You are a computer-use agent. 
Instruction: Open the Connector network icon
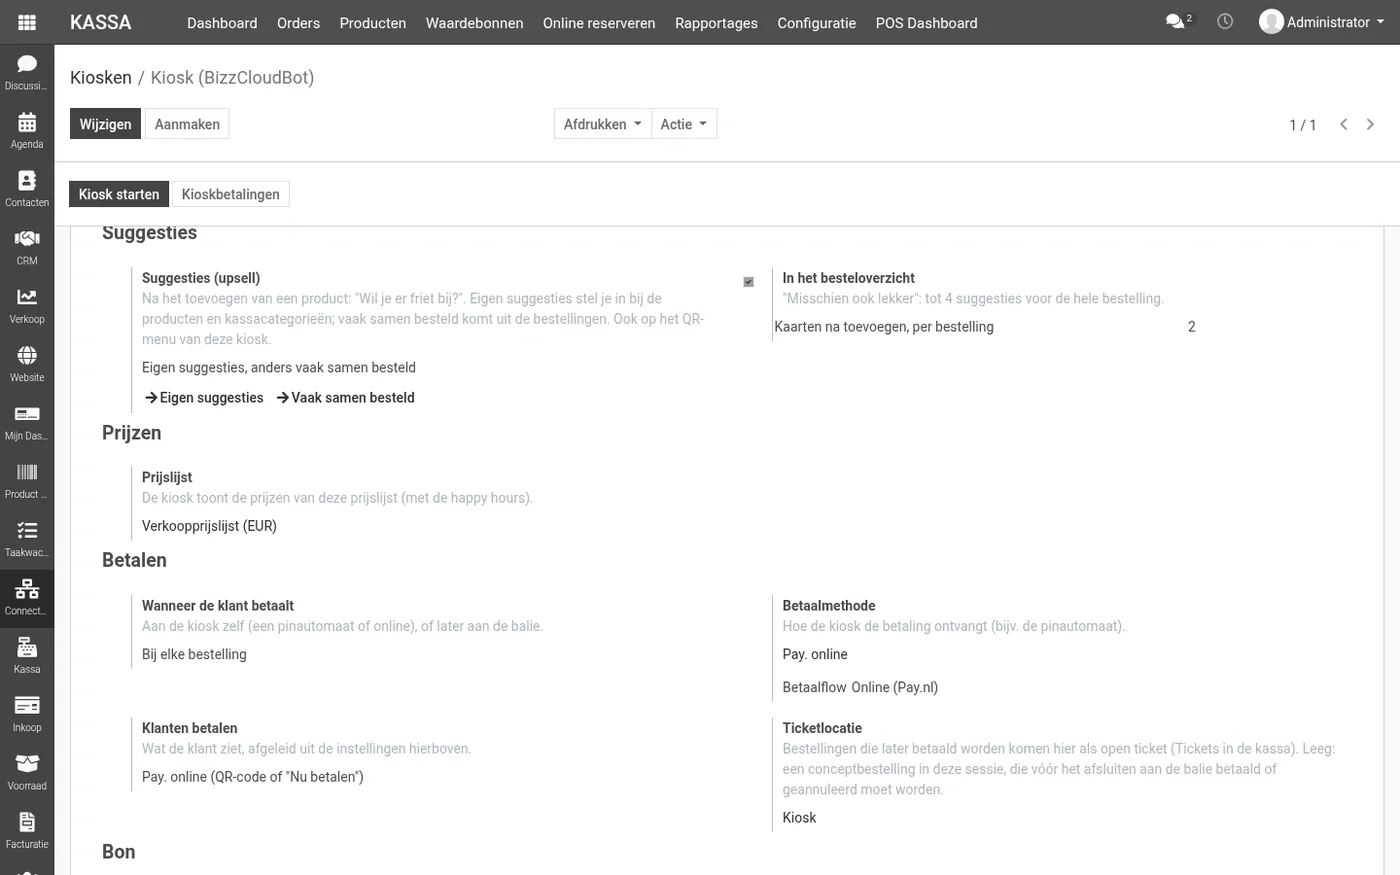pos(27,598)
